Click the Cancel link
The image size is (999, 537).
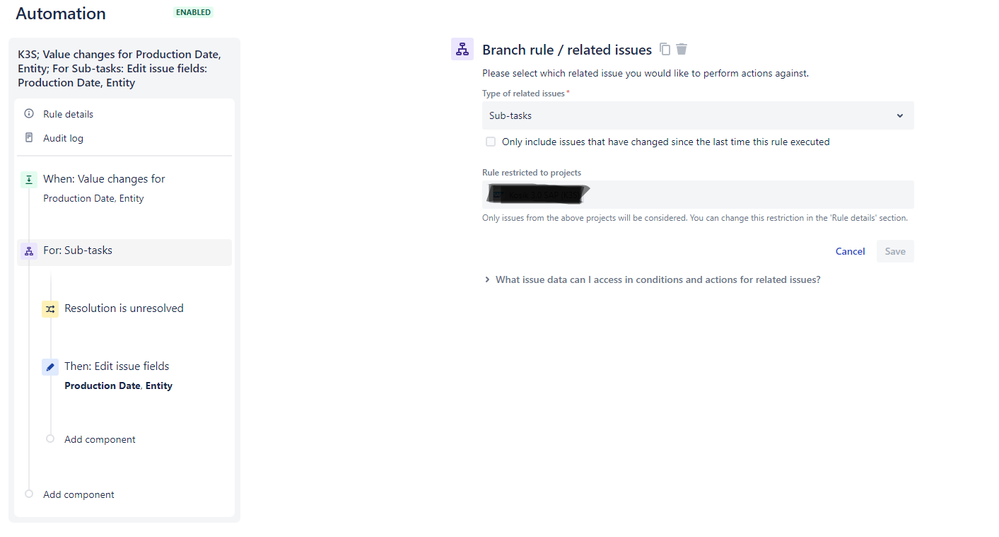coord(850,251)
